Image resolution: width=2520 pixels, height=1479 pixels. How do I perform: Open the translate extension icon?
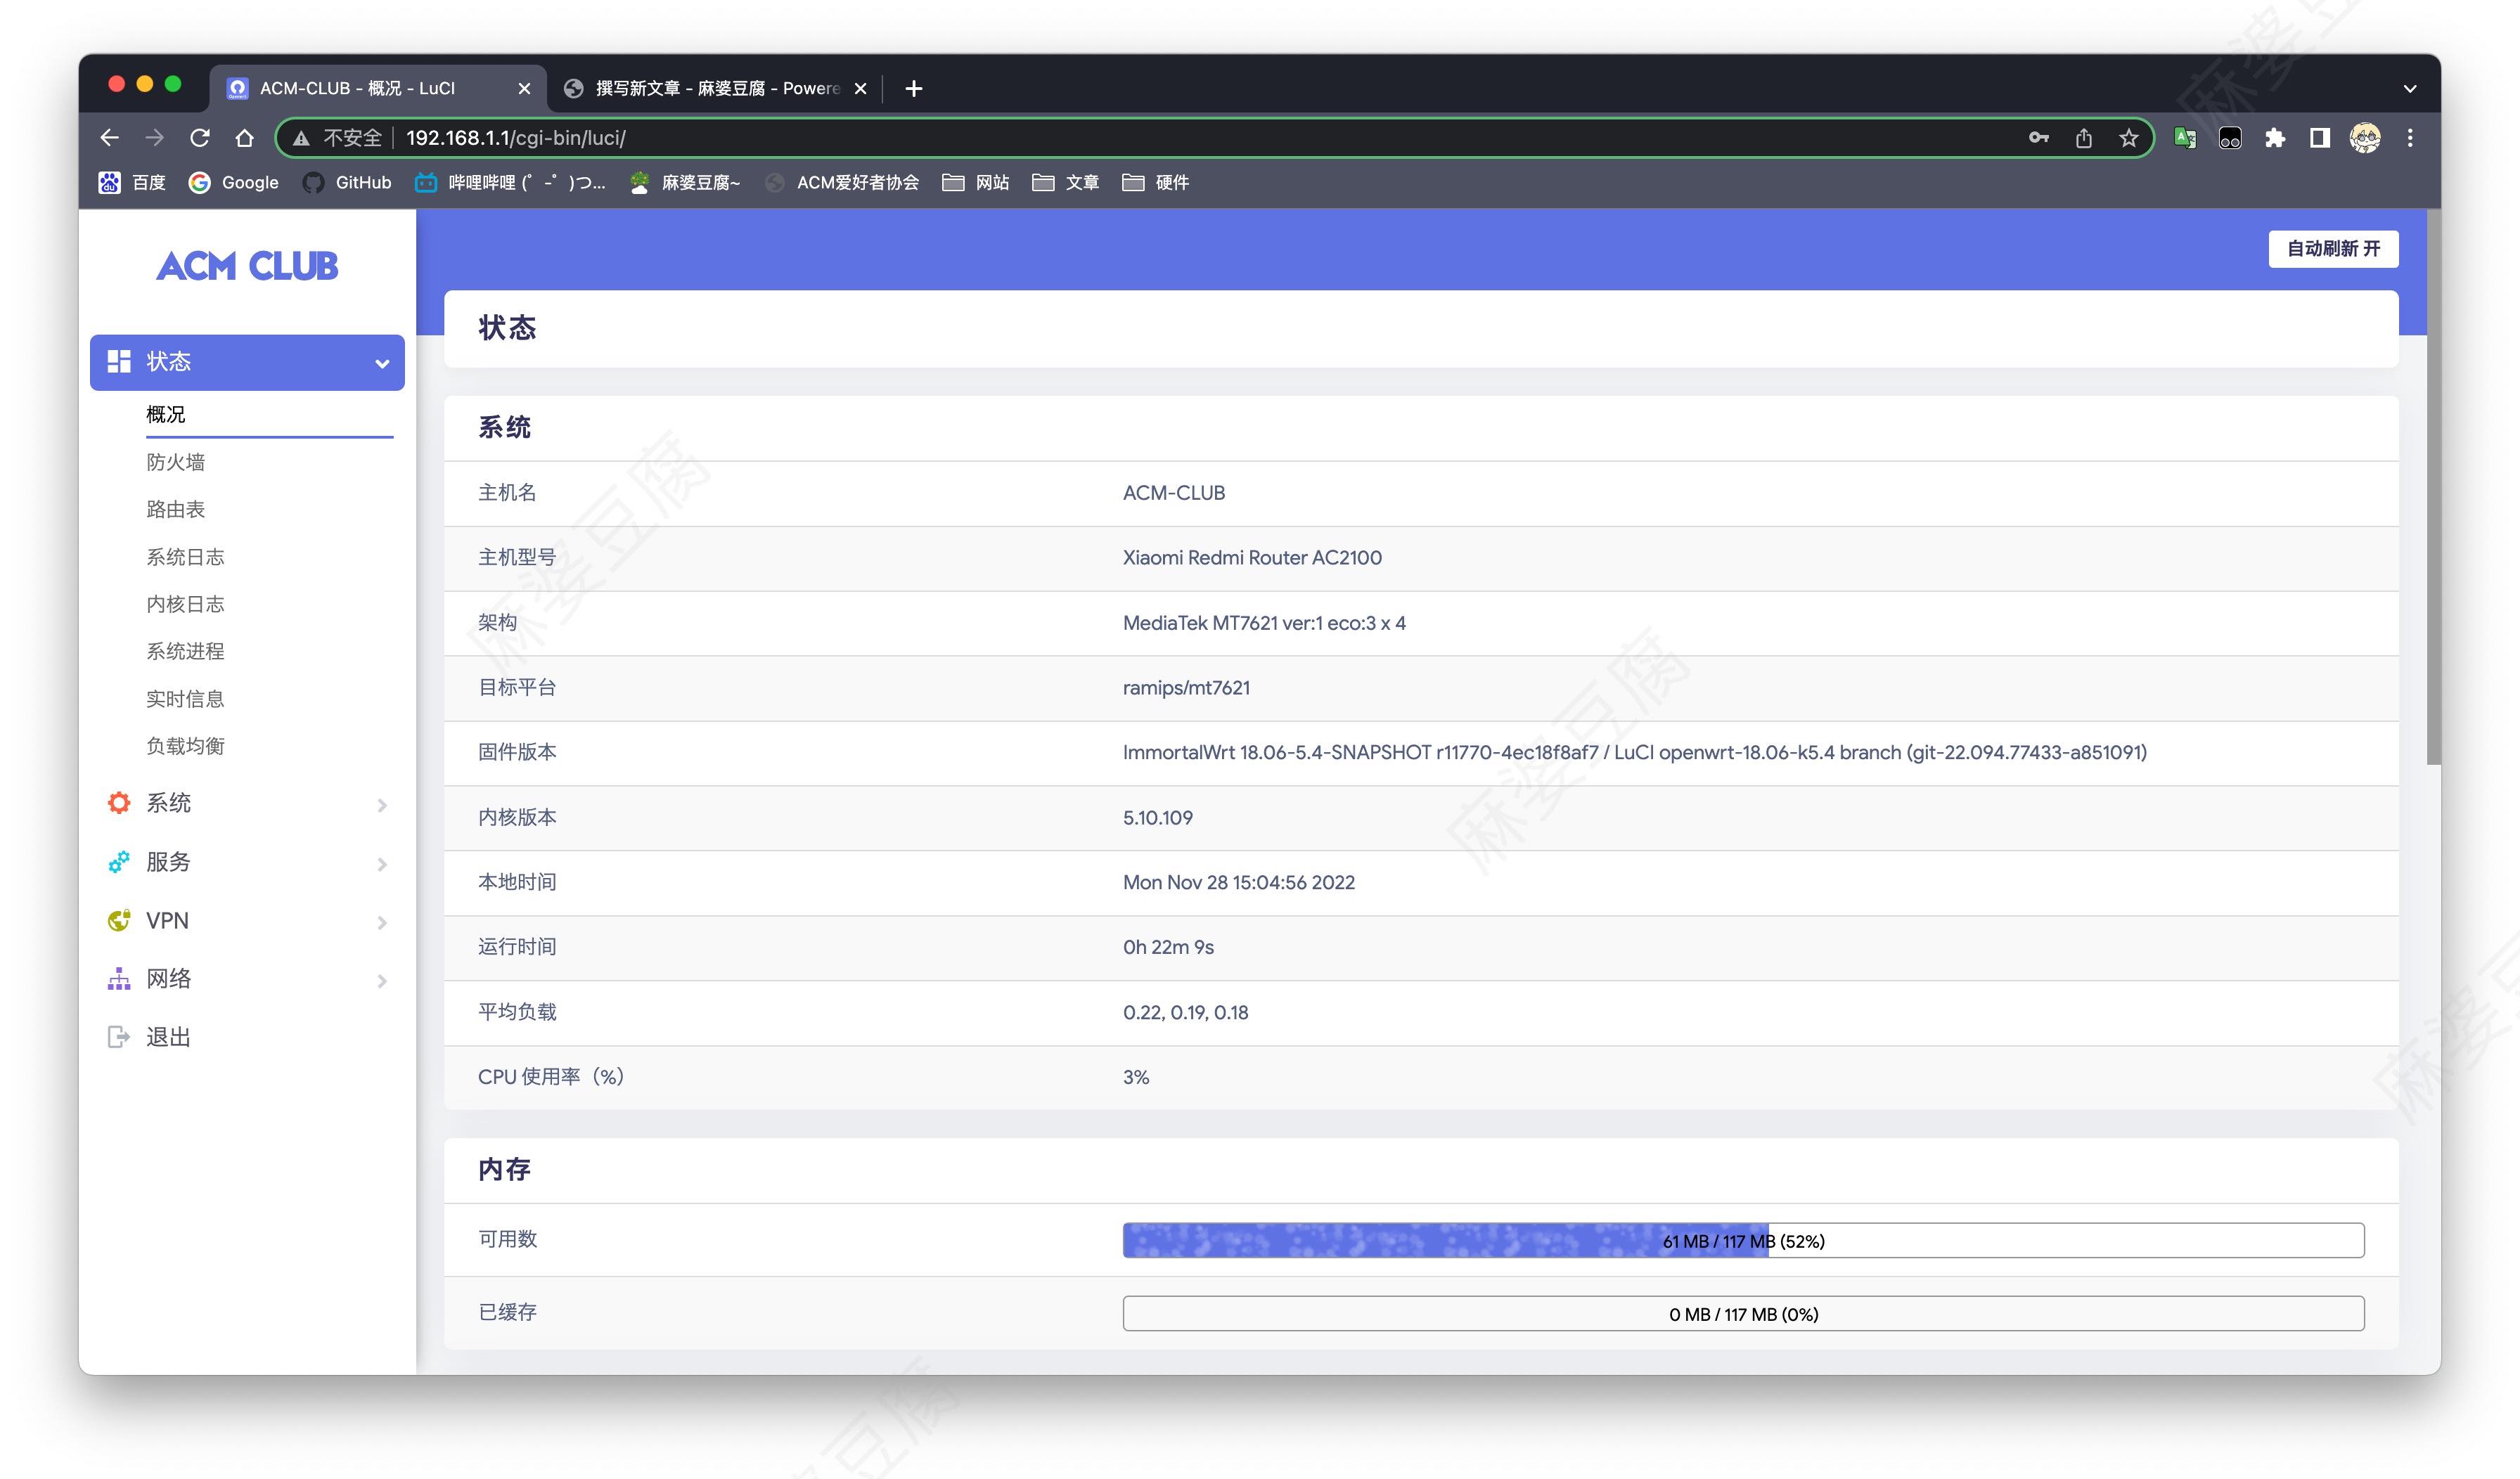[2185, 138]
